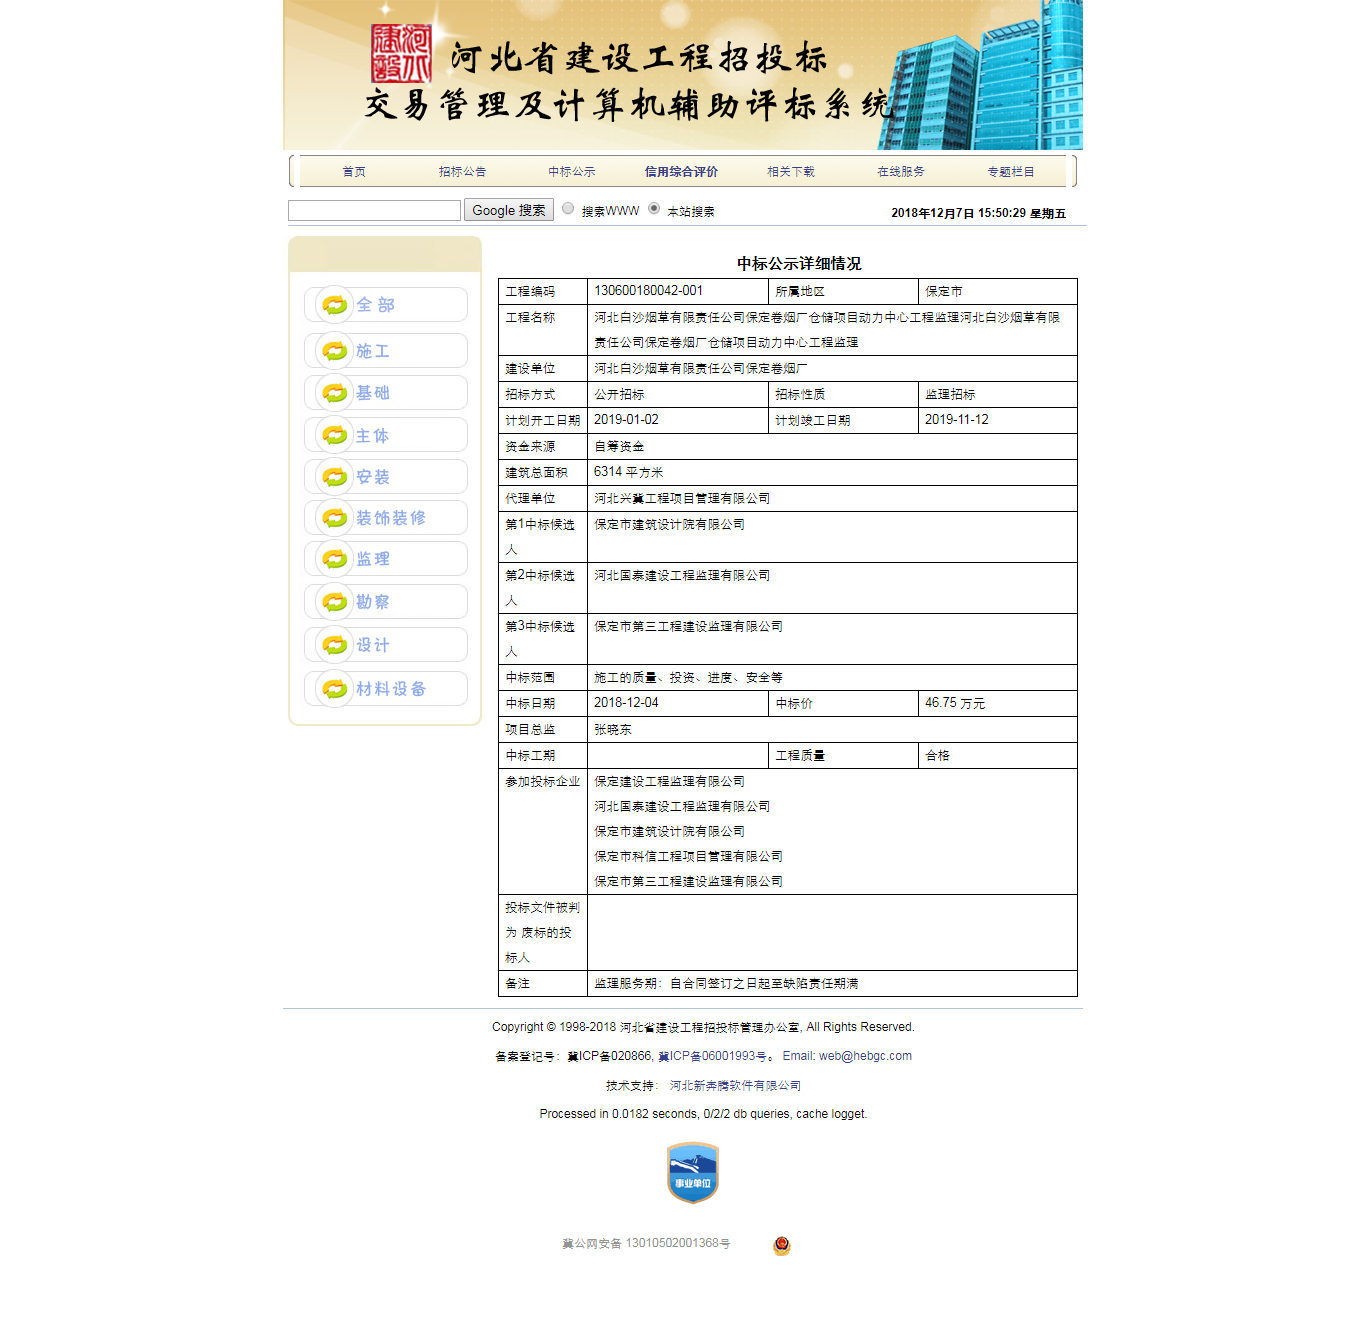
Task: Open the 首页 navigation menu item
Action: coord(354,172)
